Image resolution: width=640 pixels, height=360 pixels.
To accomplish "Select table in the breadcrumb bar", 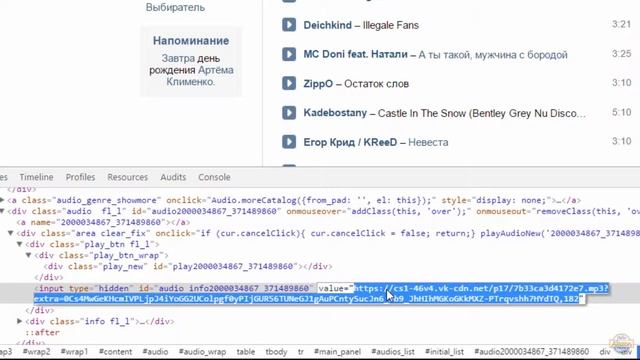I will (246, 351).
